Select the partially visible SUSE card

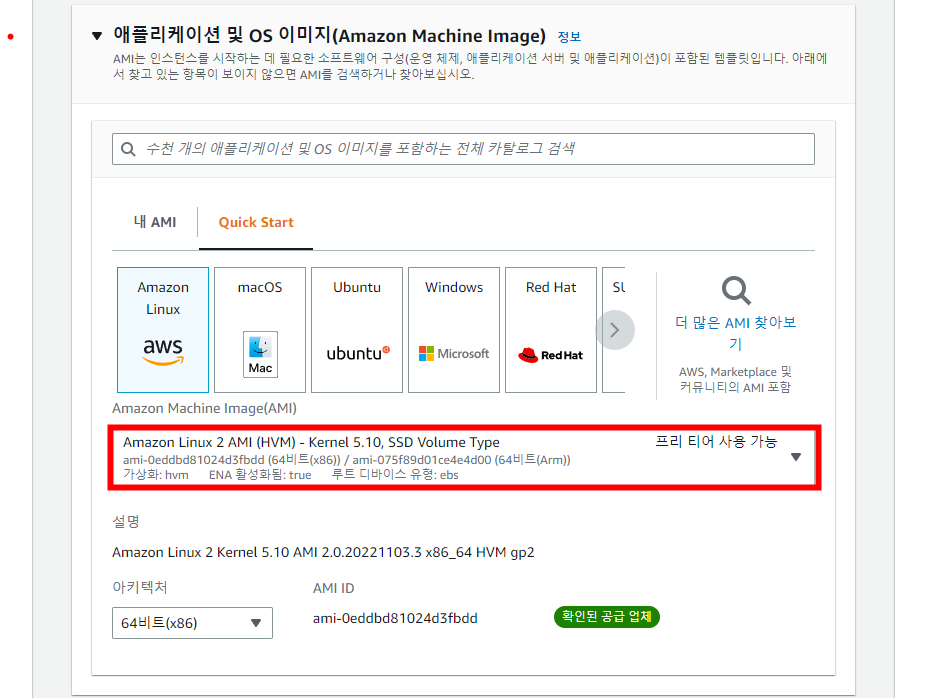coord(613,330)
